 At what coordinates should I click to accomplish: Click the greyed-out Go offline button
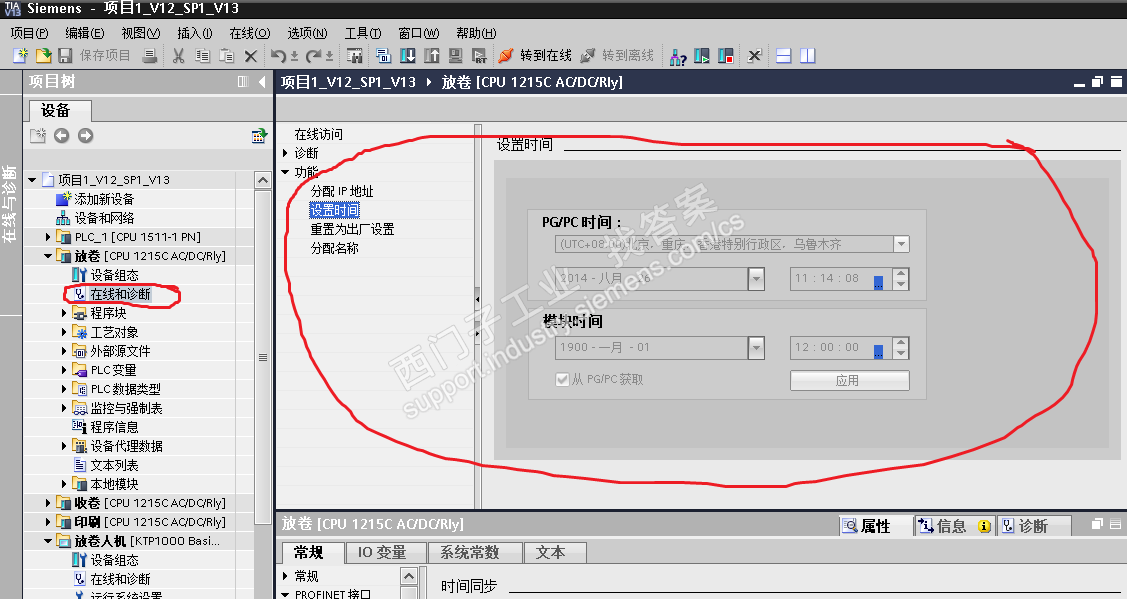pyautogui.click(x=617, y=55)
